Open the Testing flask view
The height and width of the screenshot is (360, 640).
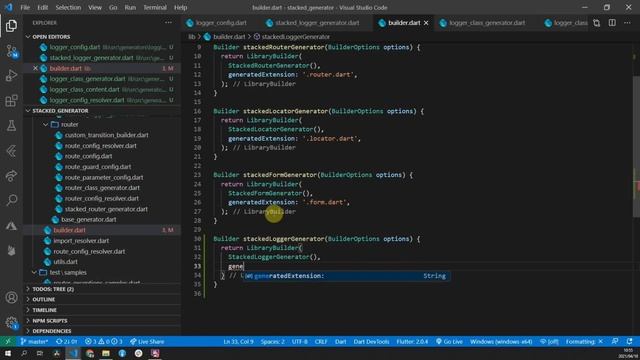click(11, 126)
